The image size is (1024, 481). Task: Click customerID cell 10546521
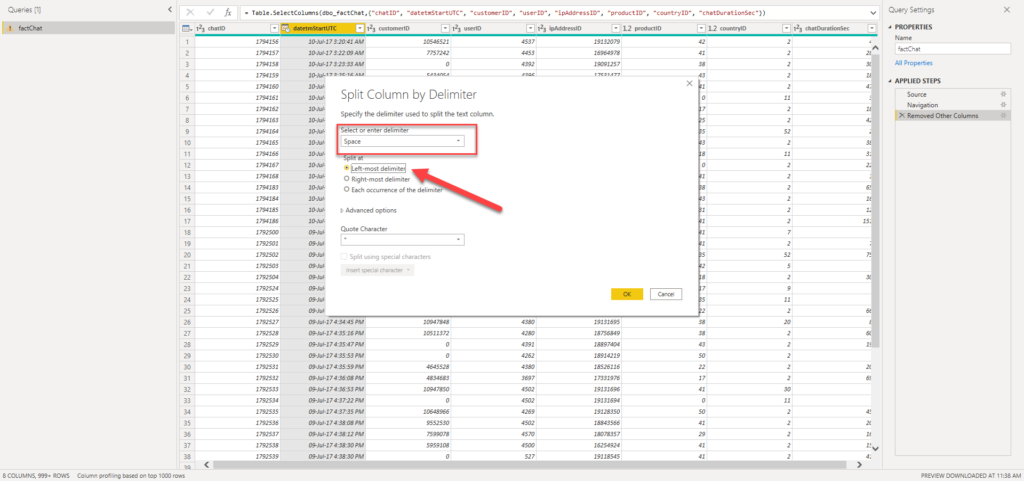click(408, 41)
